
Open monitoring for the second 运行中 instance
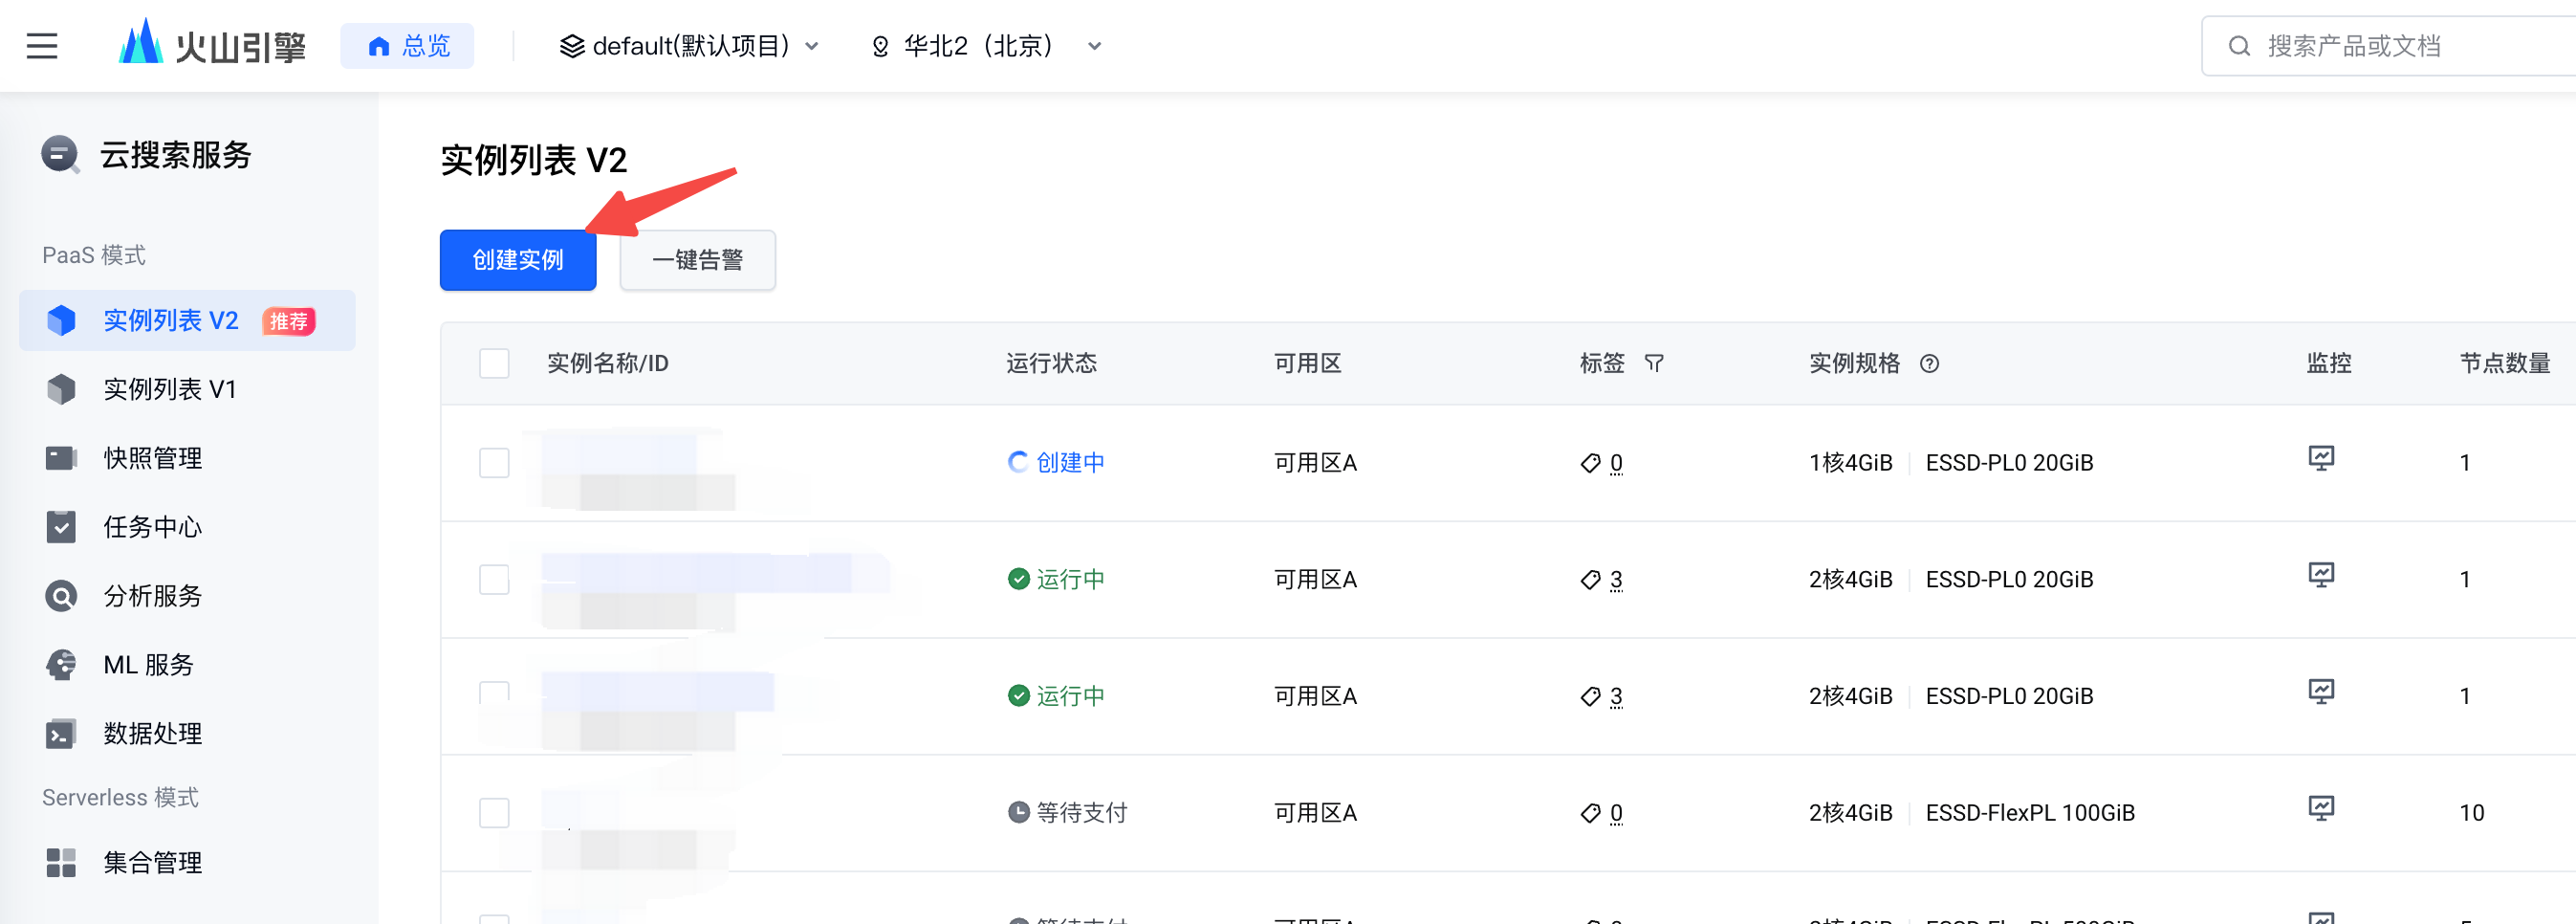click(x=2321, y=692)
